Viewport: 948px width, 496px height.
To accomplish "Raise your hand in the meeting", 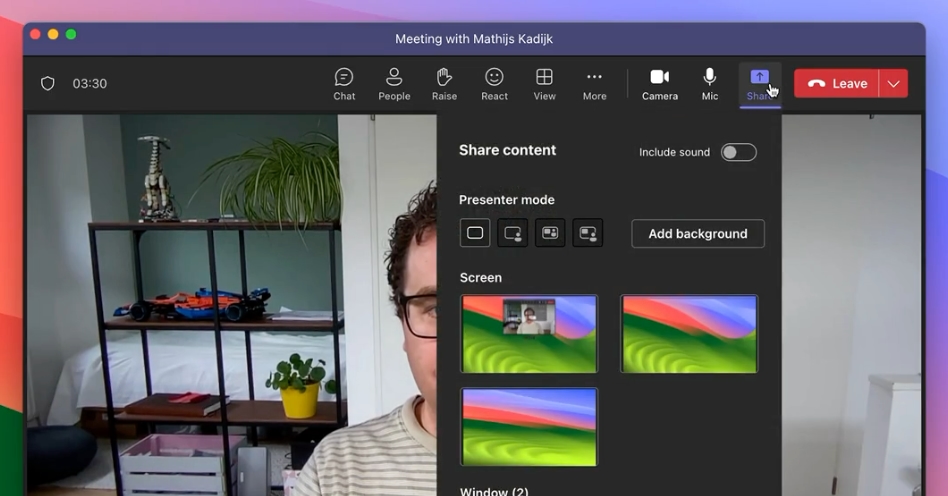I will pos(444,84).
